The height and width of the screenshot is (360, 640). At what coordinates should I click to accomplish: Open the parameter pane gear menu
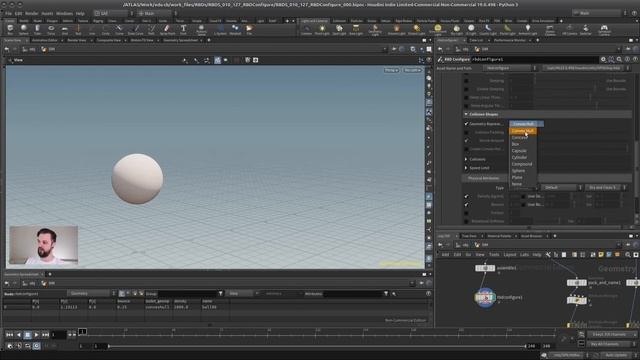point(603,59)
